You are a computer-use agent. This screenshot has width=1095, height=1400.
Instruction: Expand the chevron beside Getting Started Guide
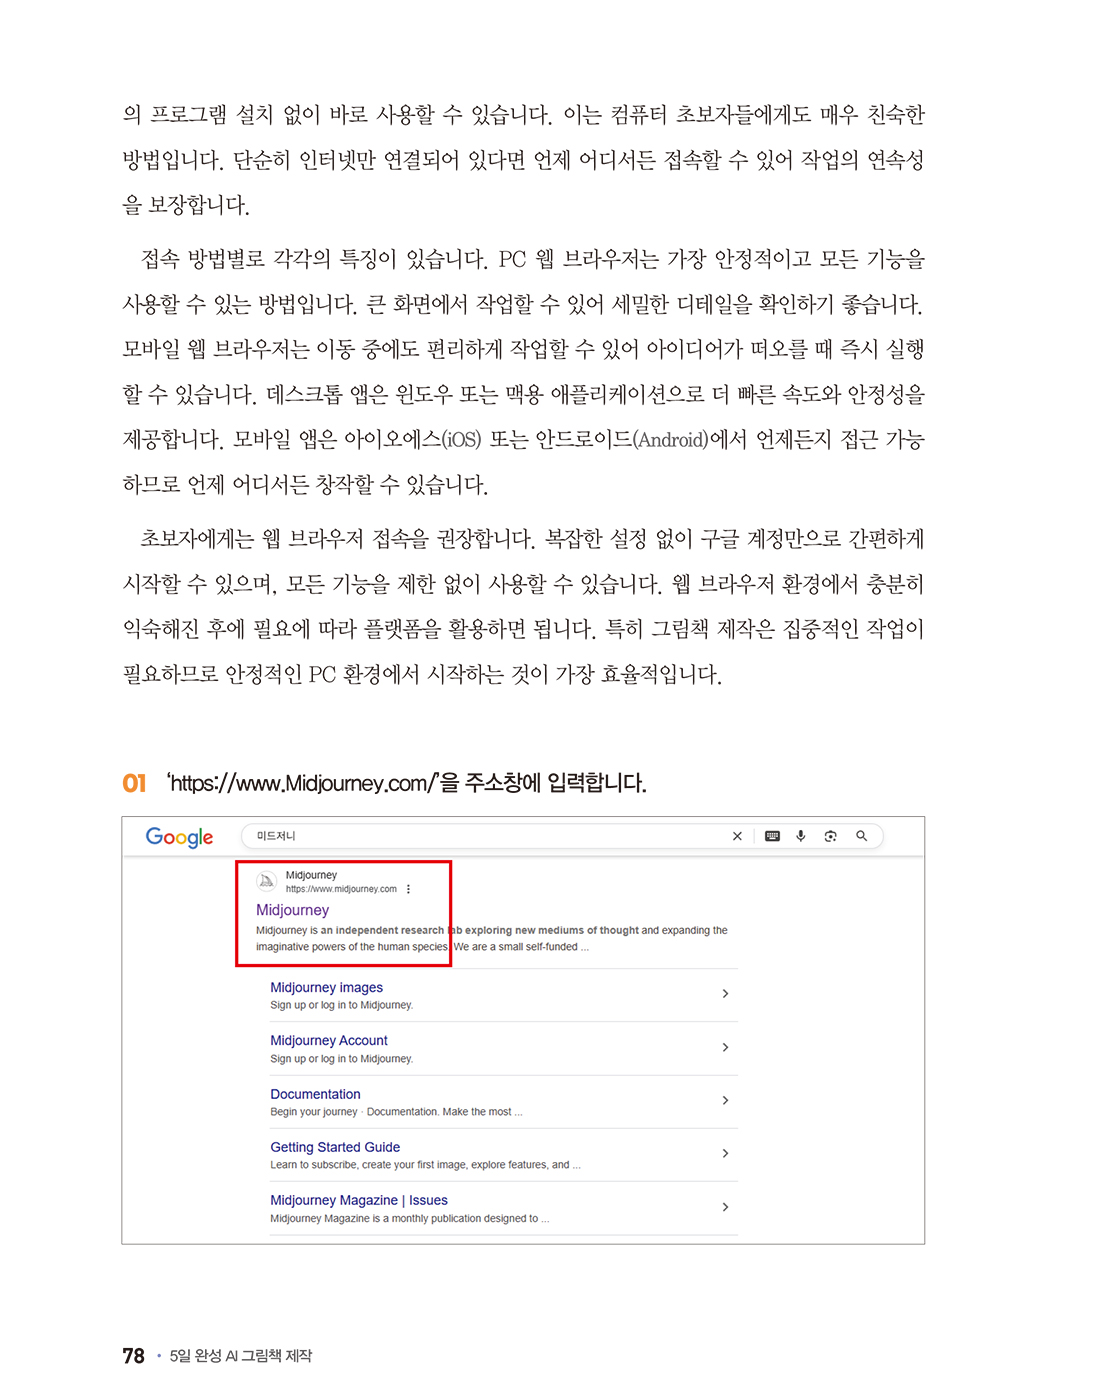pos(725,1153)
